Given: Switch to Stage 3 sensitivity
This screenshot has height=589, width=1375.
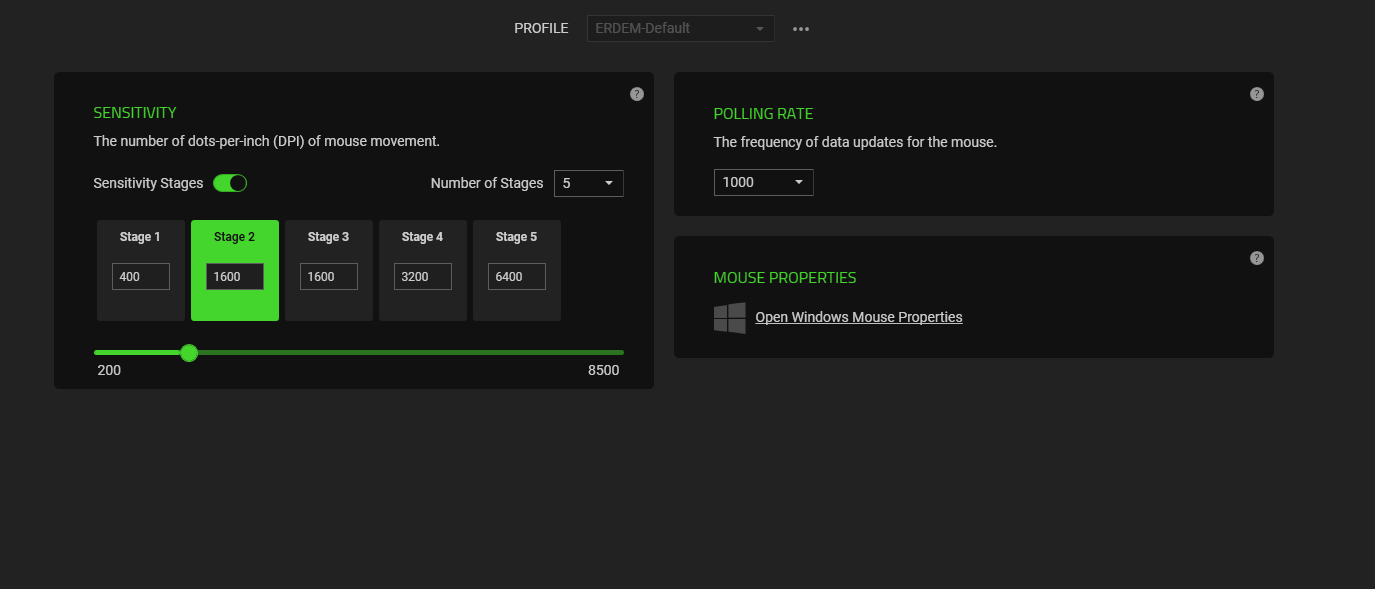Looking at the screenshot, I should [329, 237].
